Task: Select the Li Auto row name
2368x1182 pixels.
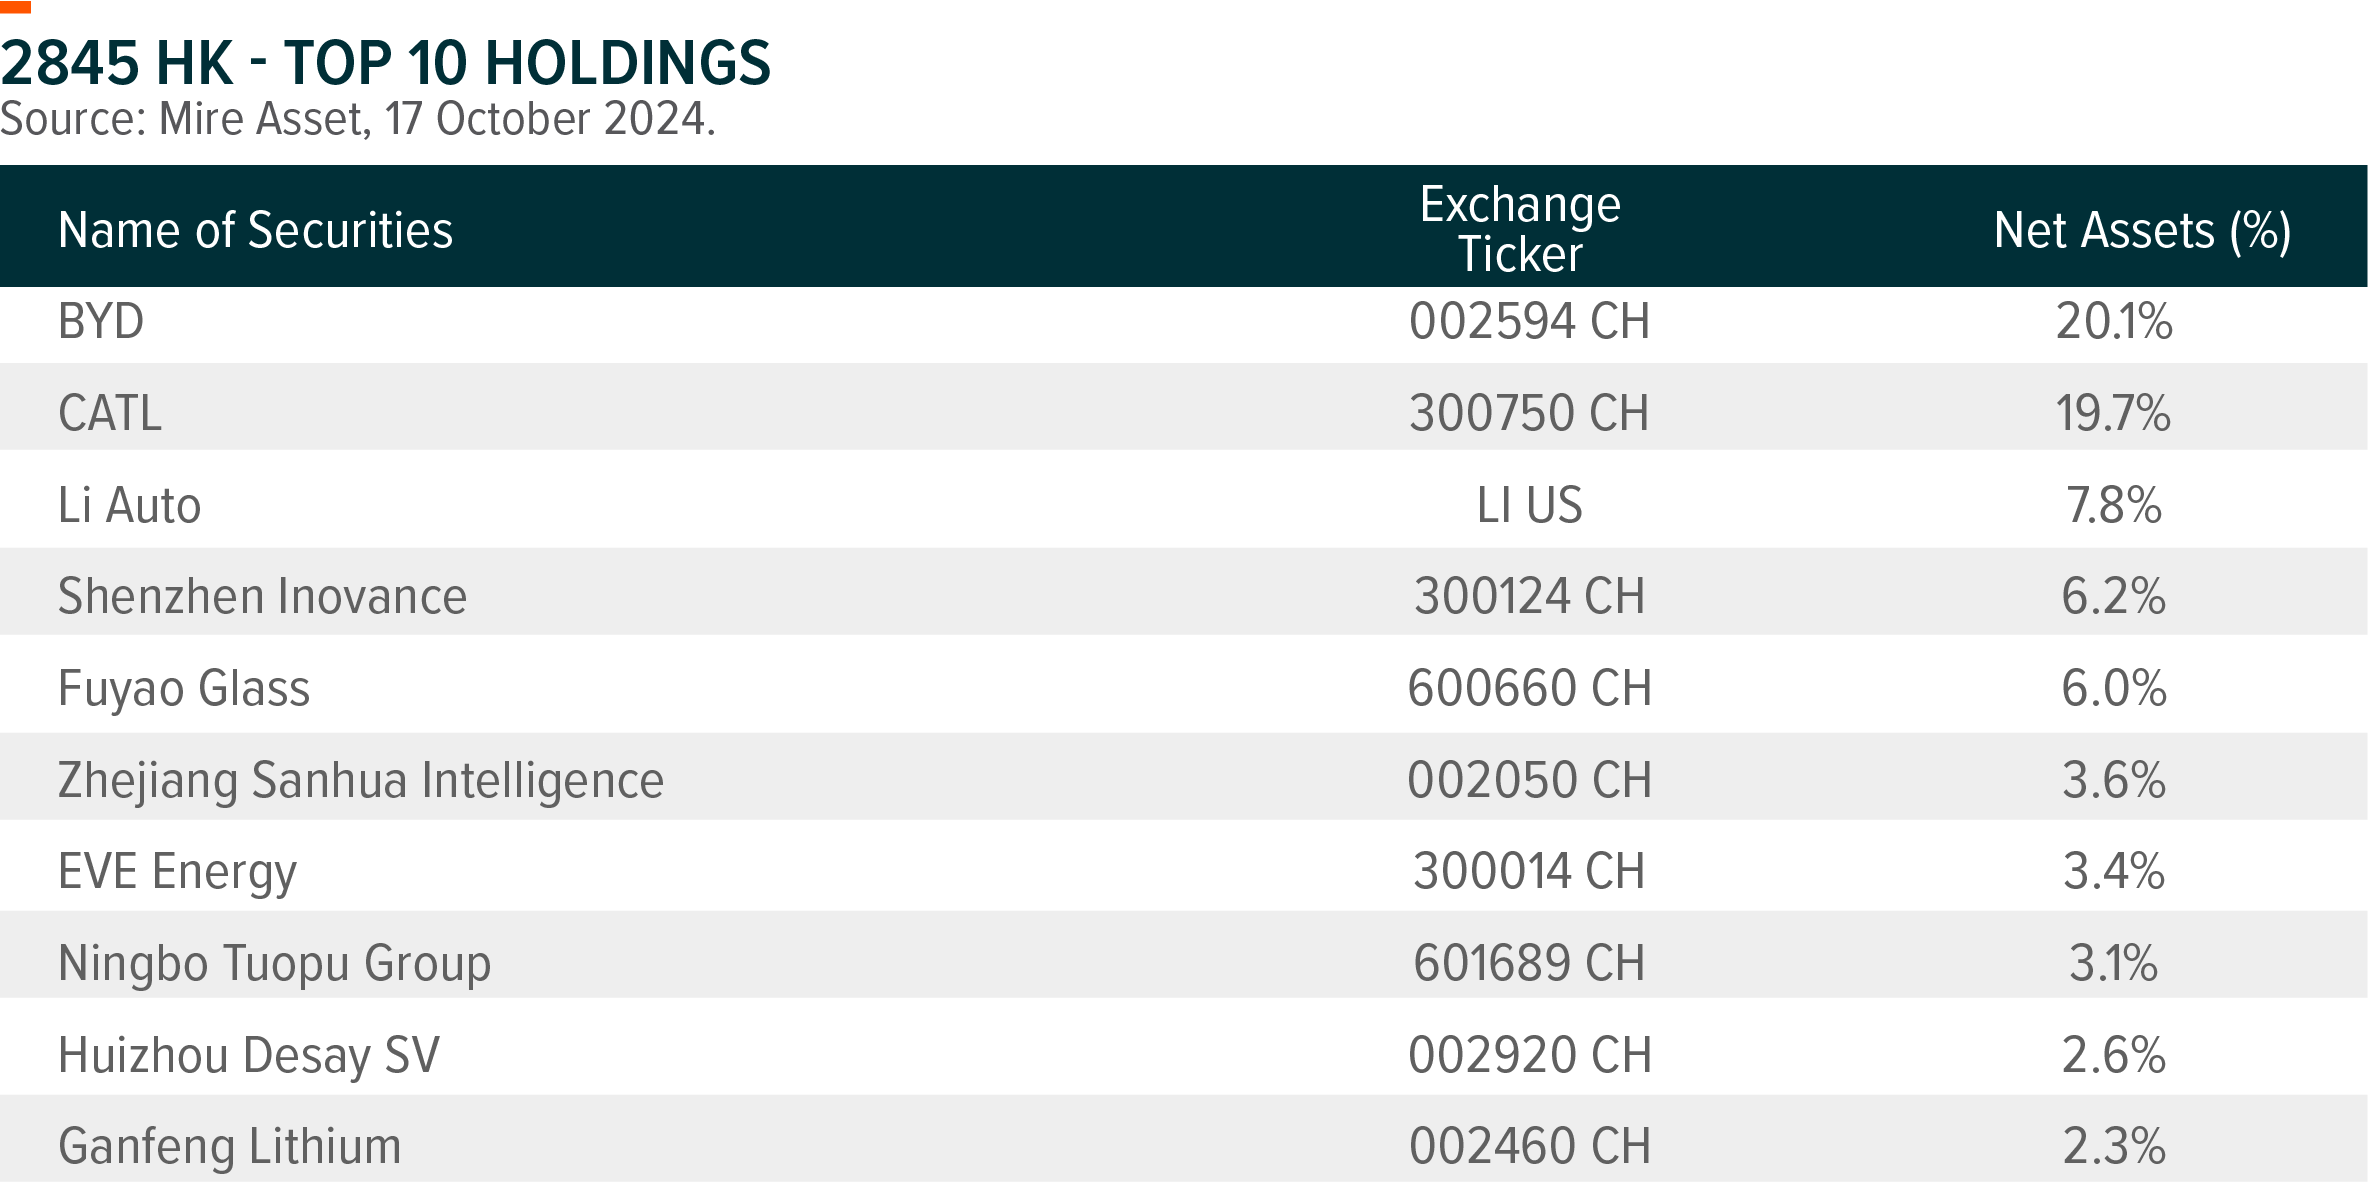Action: click(x=129, y=505)
